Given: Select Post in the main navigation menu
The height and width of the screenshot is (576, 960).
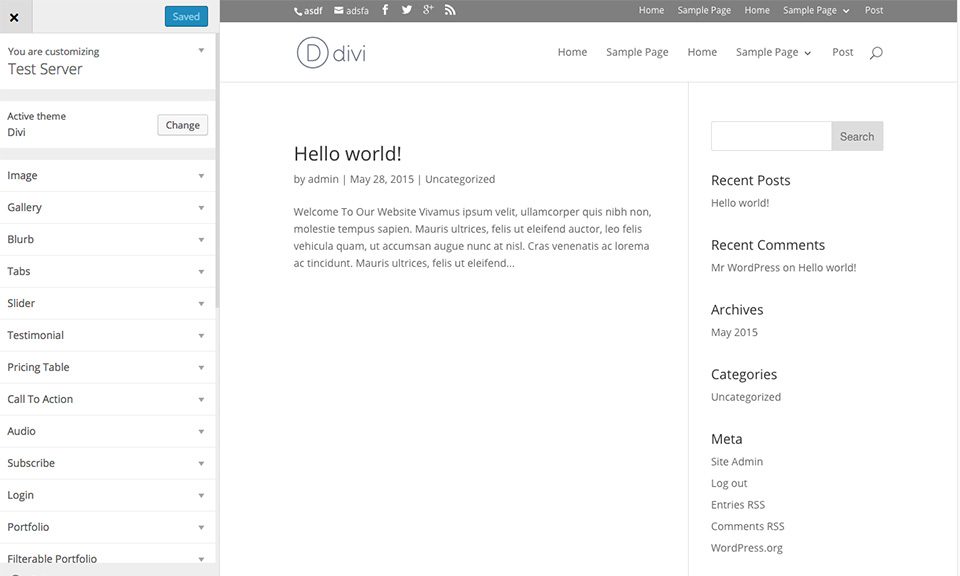Looking at the screenshot, I should 842,52.
